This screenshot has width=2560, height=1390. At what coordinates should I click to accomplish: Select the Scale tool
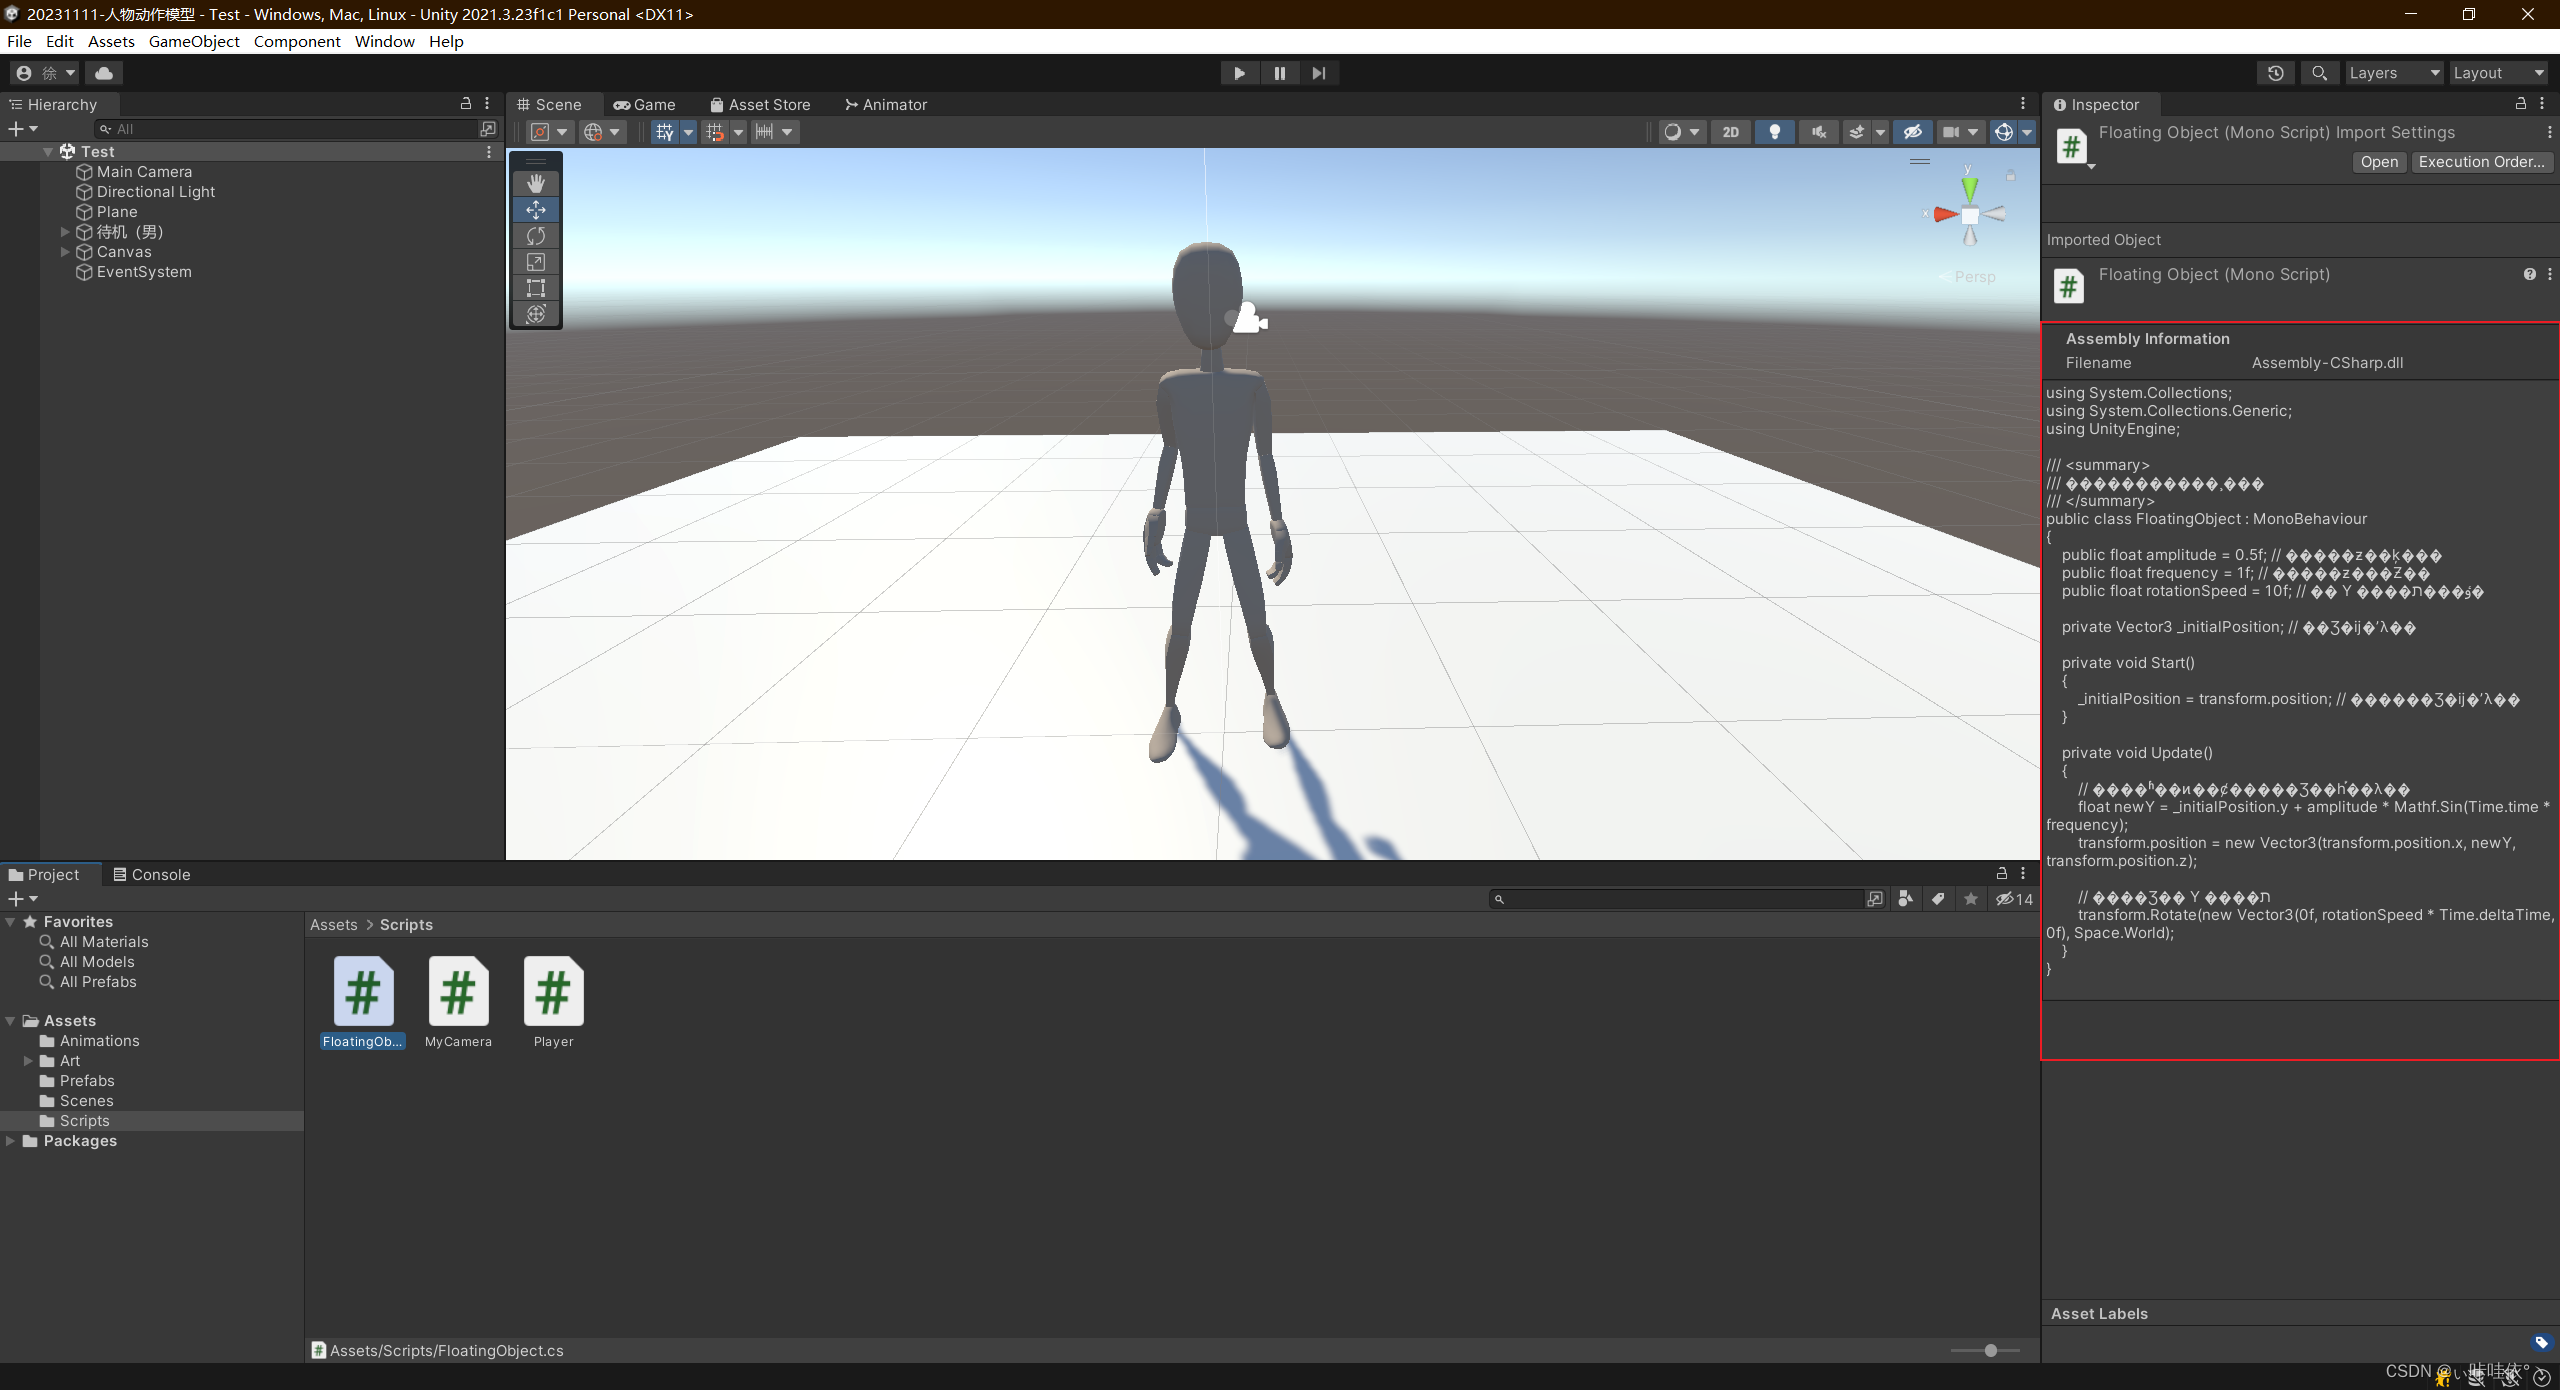536,262
